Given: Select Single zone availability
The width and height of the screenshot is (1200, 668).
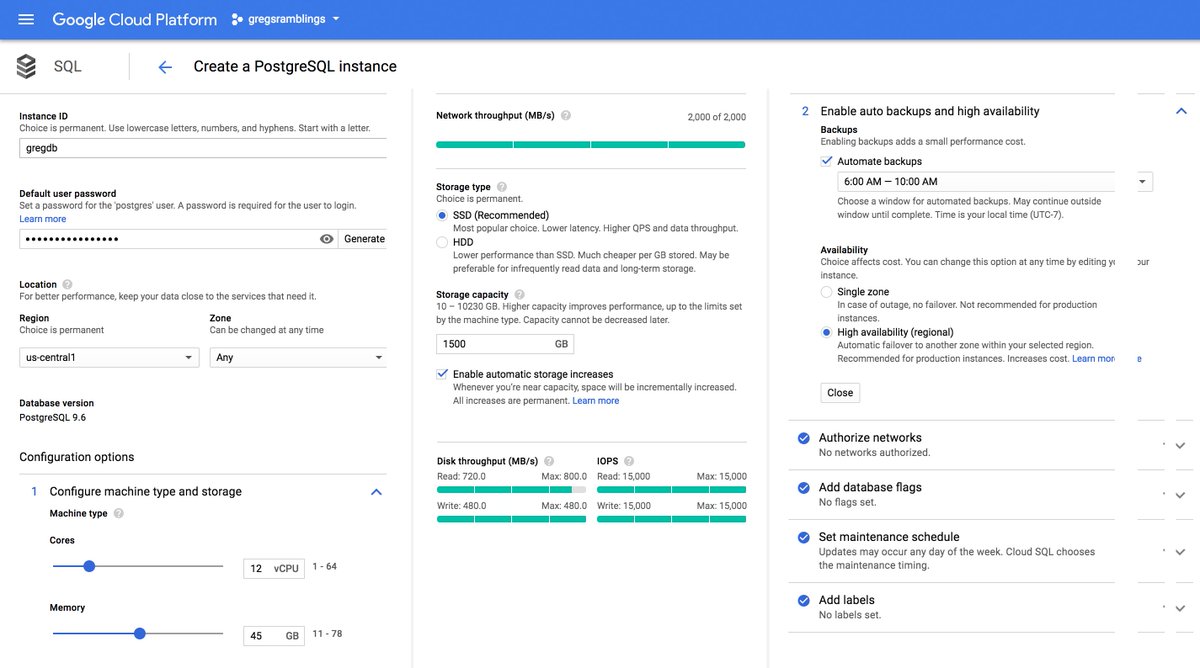Looking at the screenshot, I should [827, 292].
